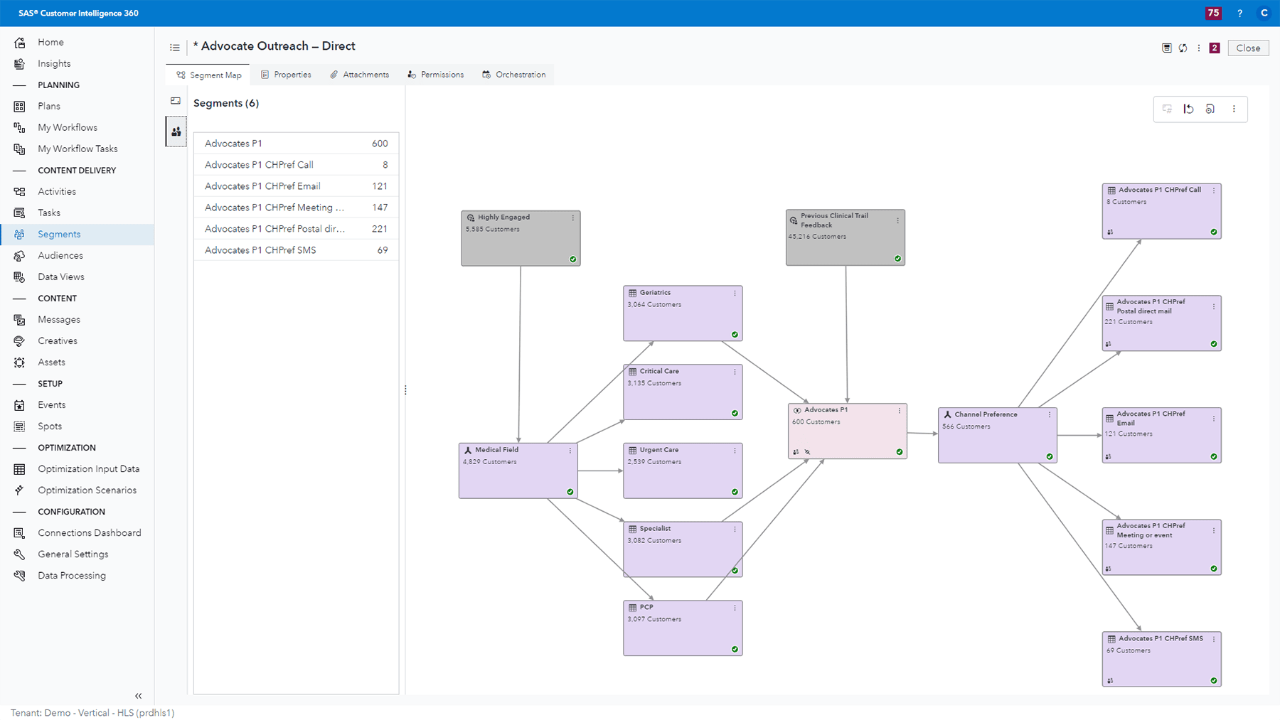The height and width of the screenshot is (720, 1280).
Task: Select Advocates P1 CHPref Email in list
Action: coord(262,186)
